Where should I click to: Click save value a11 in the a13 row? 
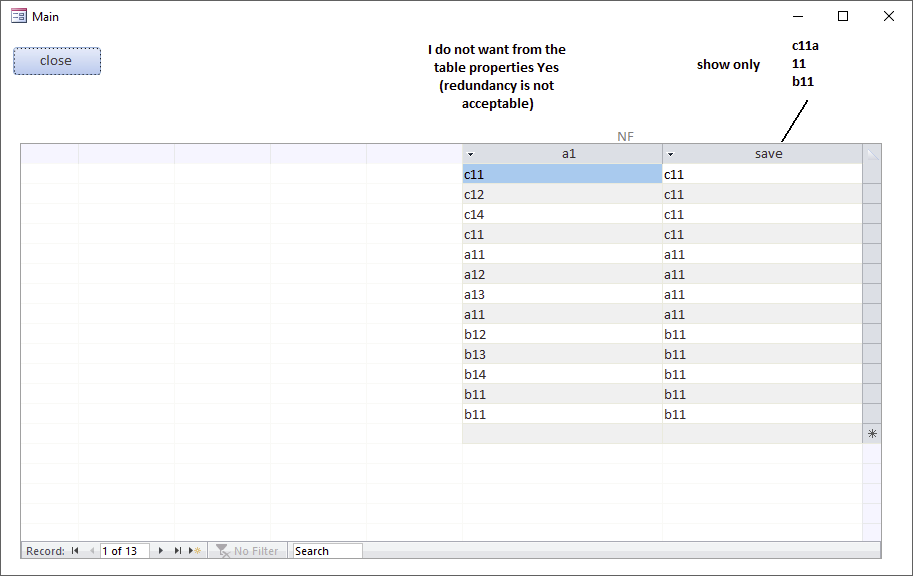(x=762, y=294)
